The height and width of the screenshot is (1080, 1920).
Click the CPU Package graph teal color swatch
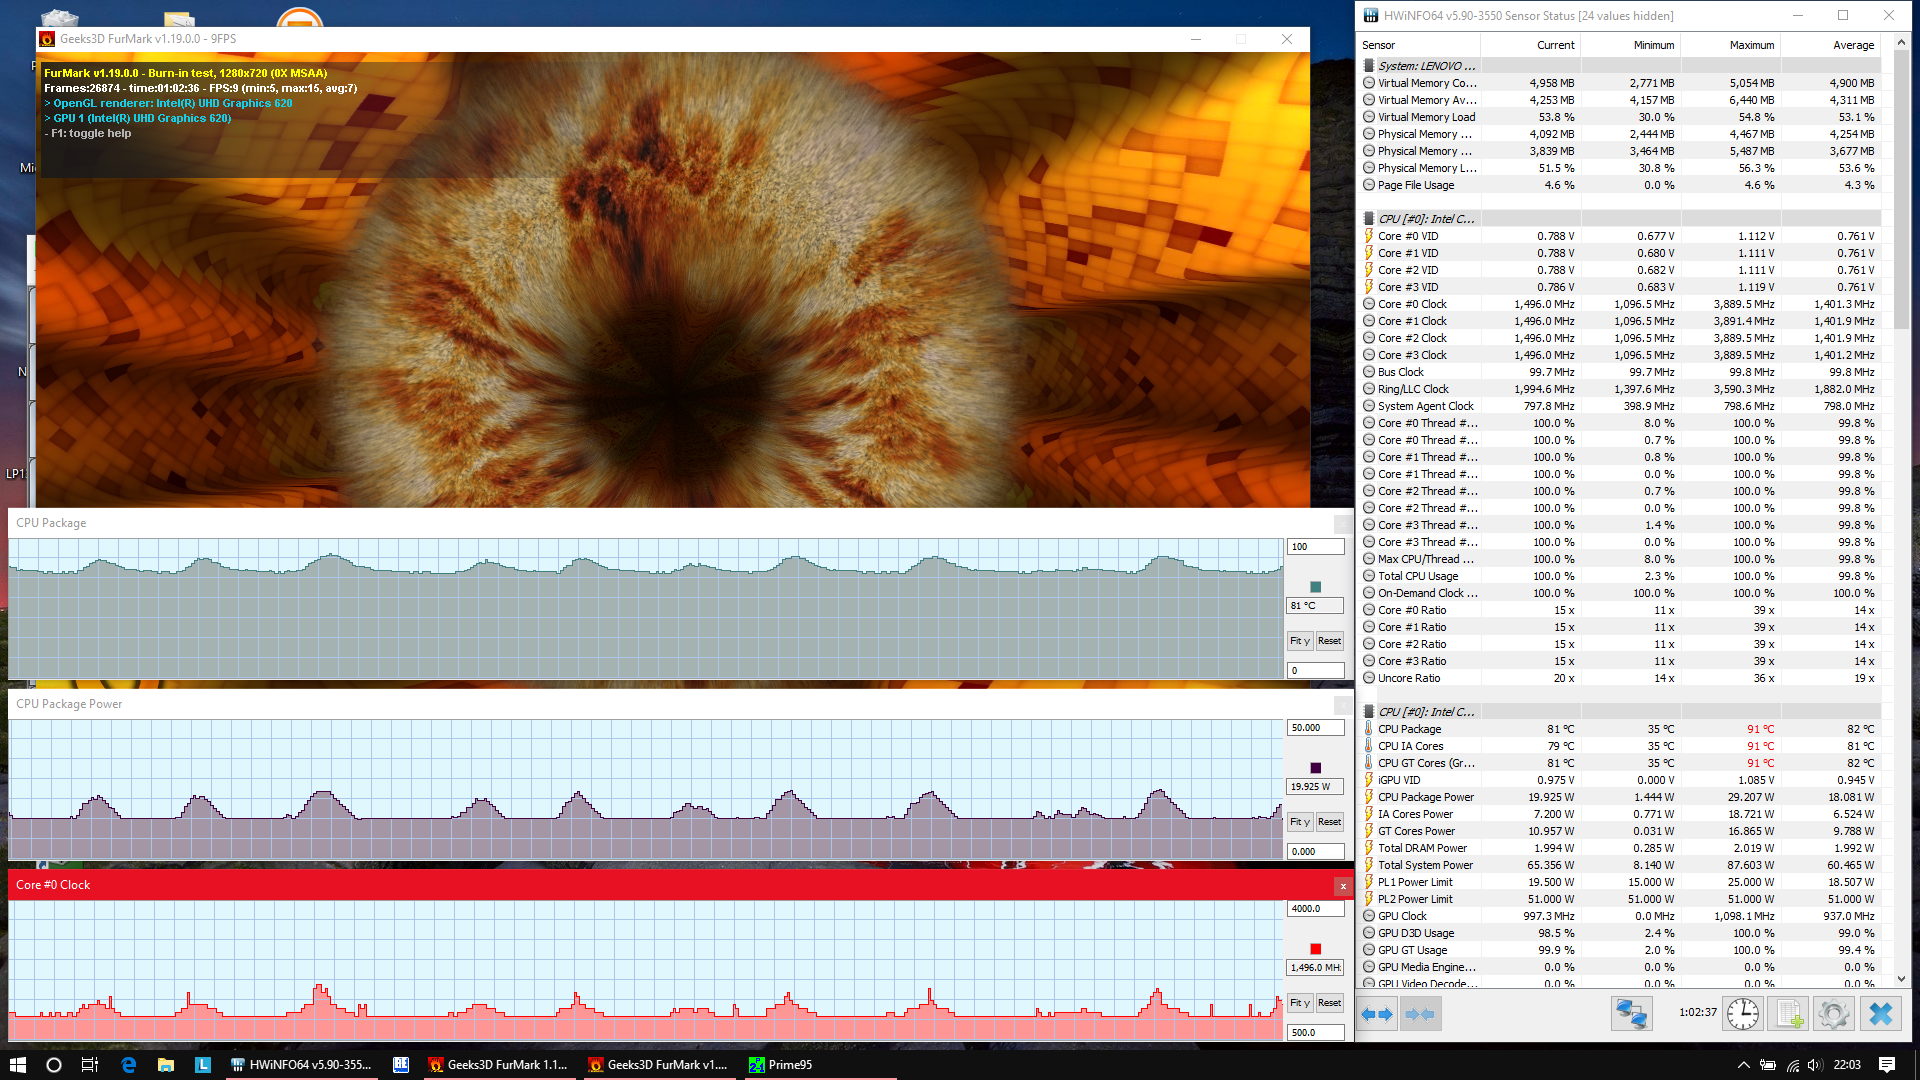tap(1315, 587)
